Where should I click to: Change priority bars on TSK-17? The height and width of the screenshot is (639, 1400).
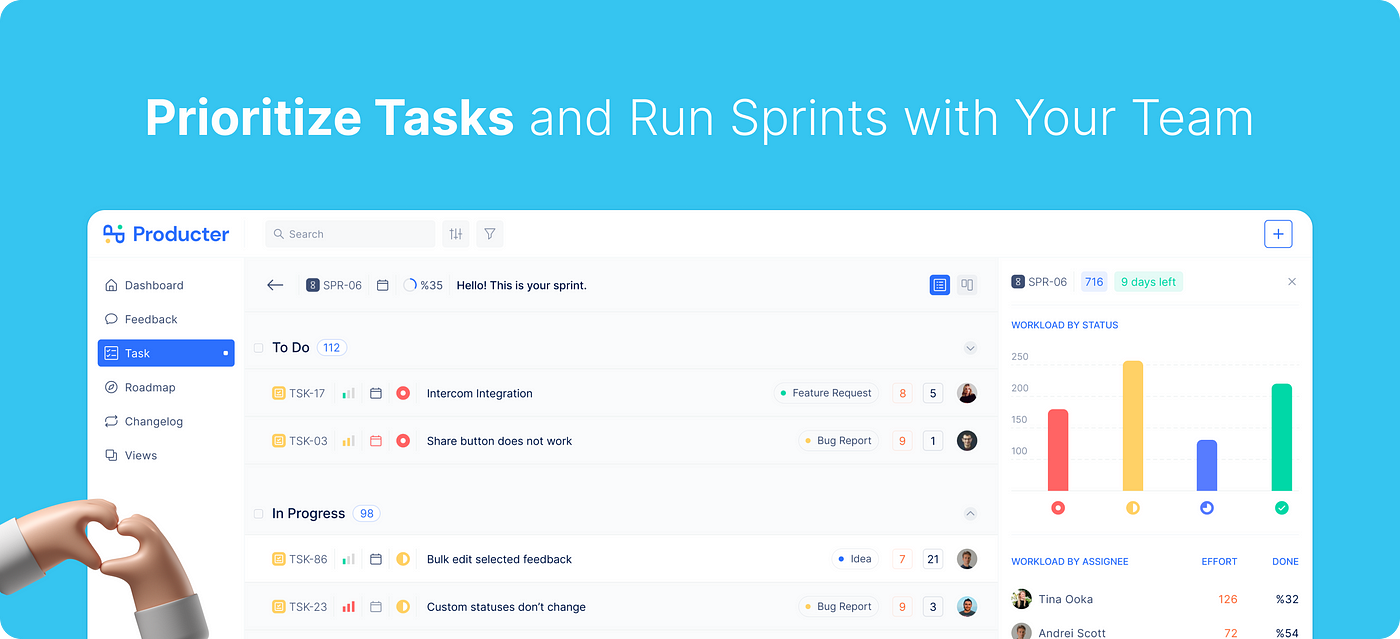[x=348, y=393]
